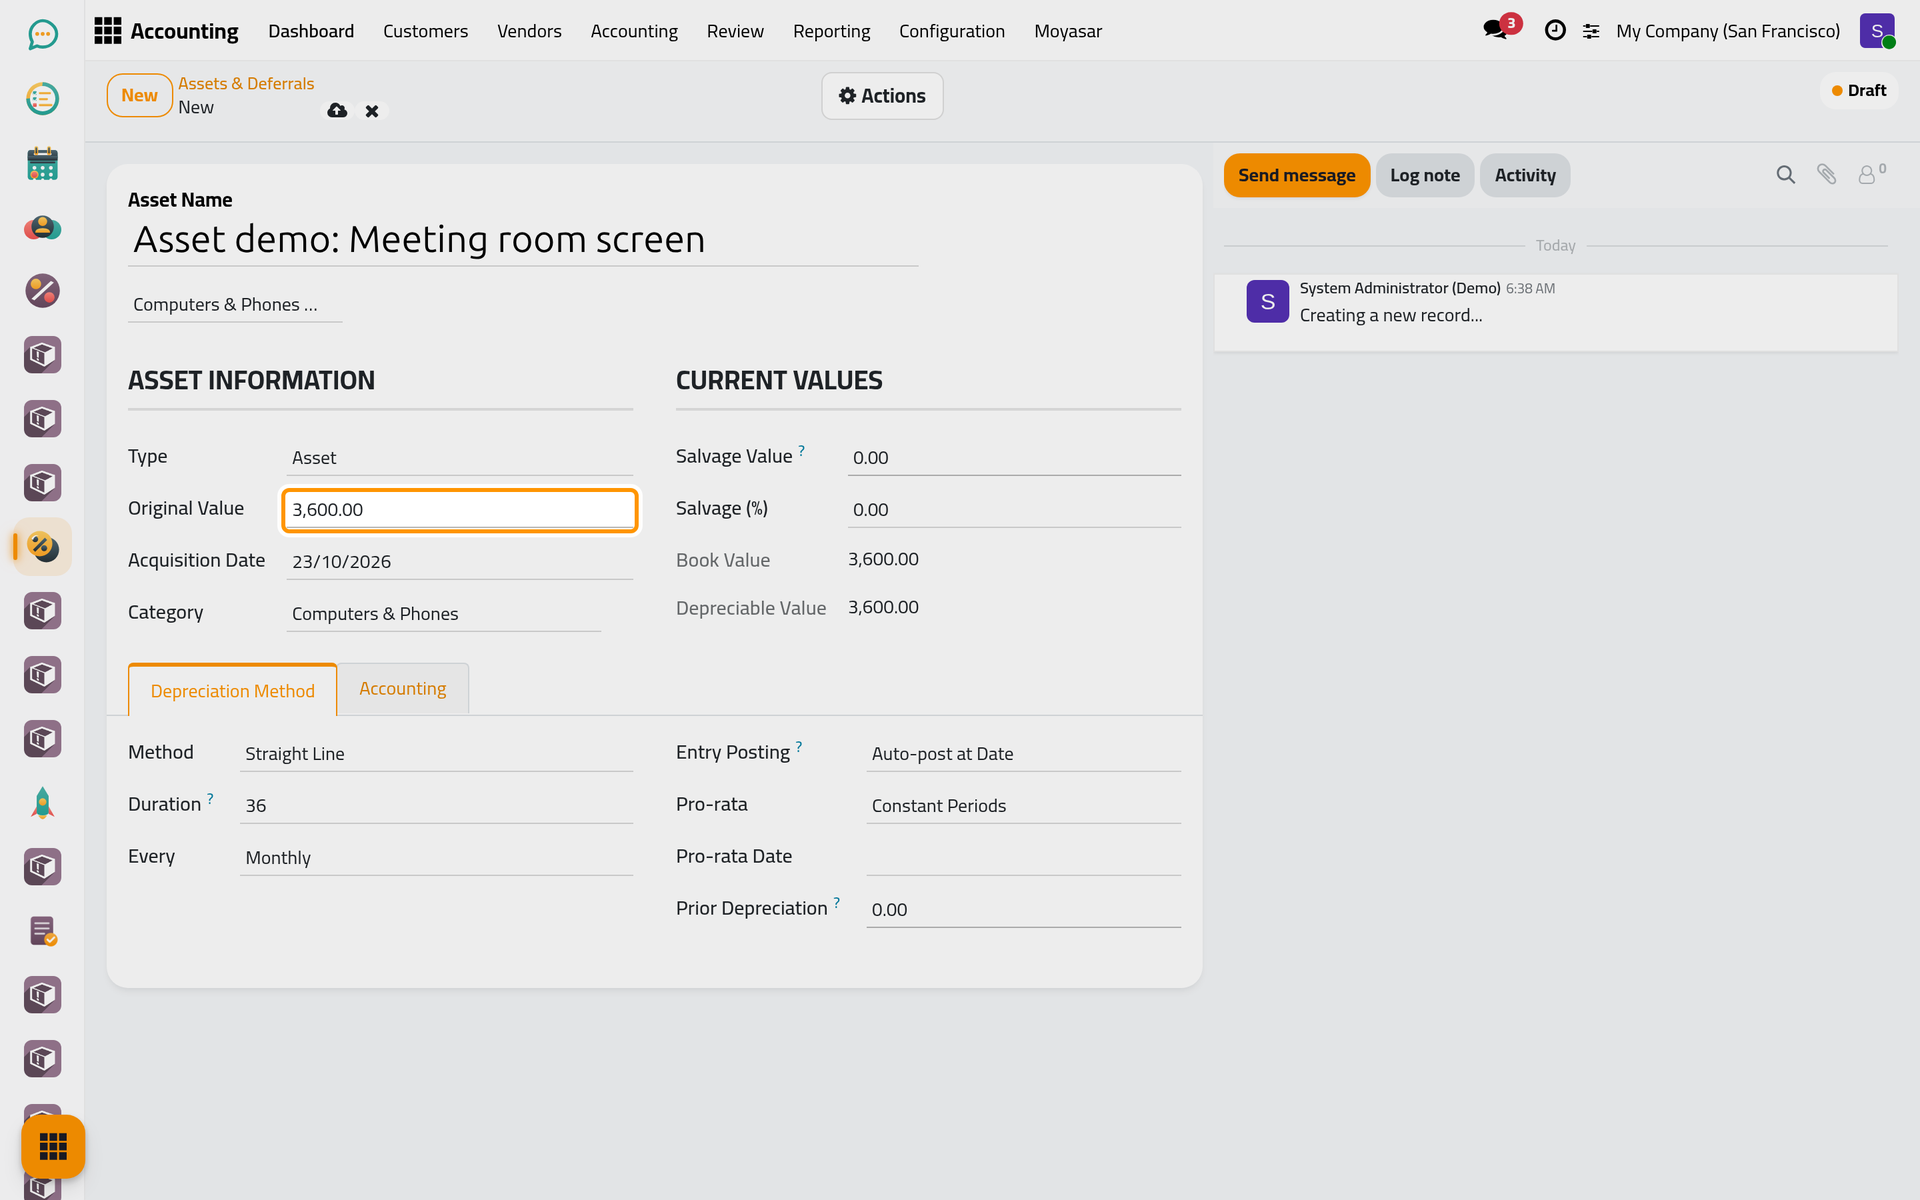Viewport: 1920px width, 1200px height.
Task: Click the user avatar in top bar
Action: click(x=1877, y=31)
